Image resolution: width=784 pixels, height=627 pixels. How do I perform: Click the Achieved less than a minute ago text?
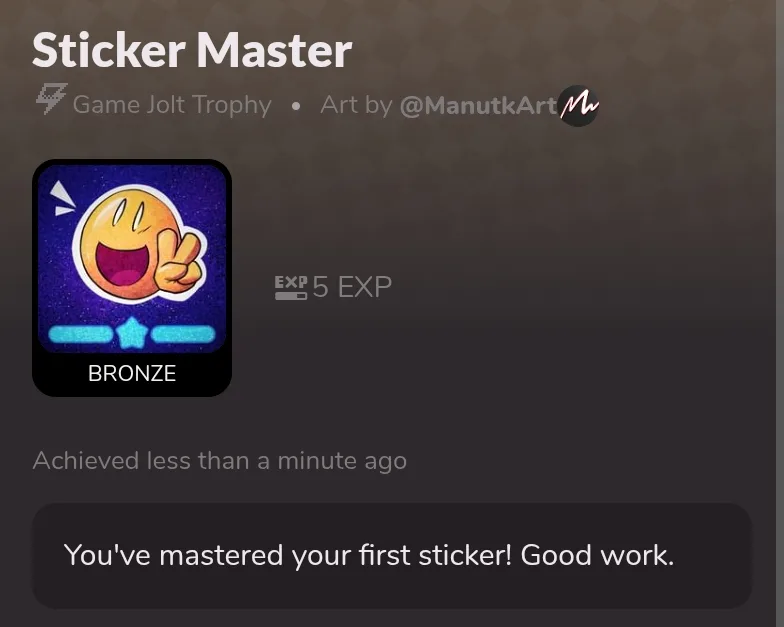click(x=220, y=460)
